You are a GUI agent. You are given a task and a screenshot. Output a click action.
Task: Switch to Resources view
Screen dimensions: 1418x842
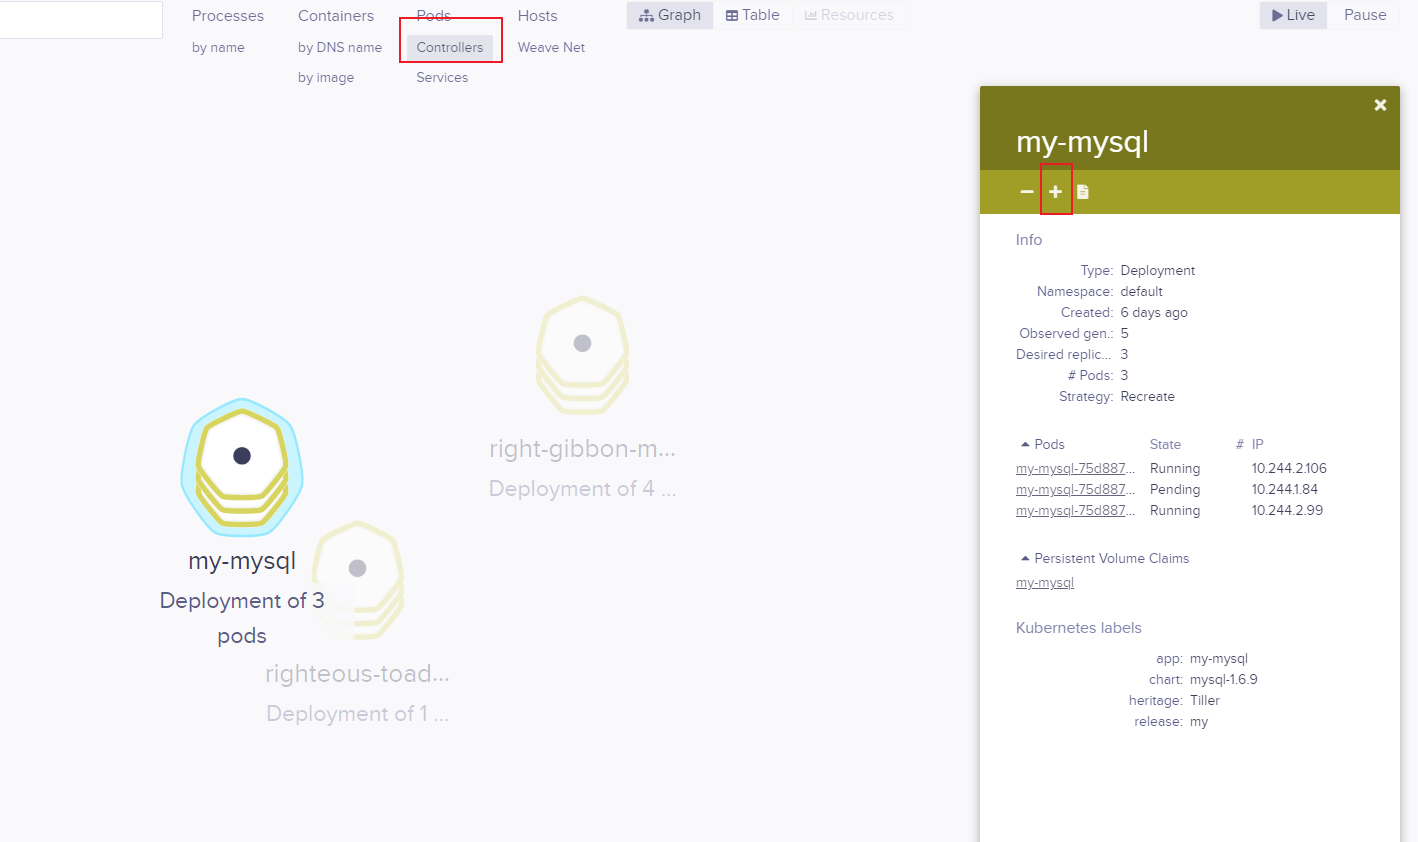pyautogui.click(x=849, y=15)
